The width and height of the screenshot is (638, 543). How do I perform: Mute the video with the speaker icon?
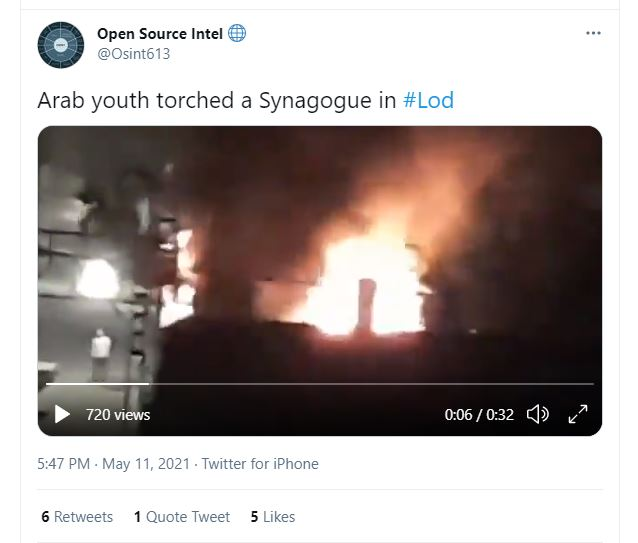point(538,414)
